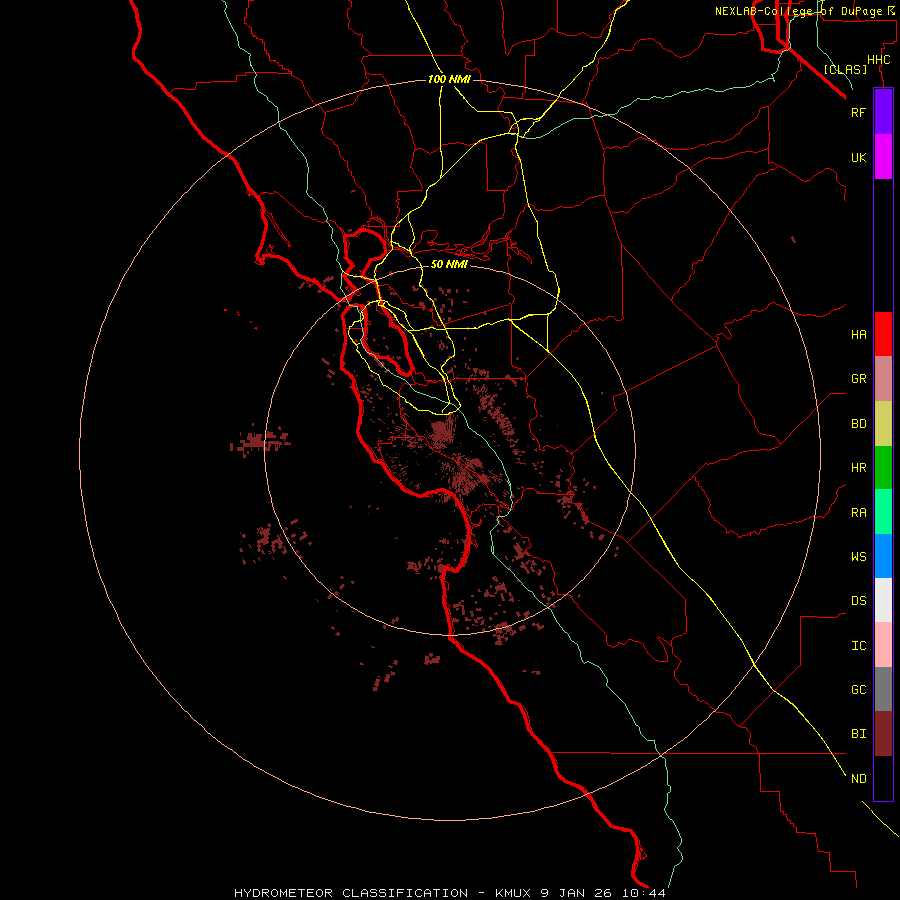Click the dark green HR legend swatch
900x900 pixels.
click(x=883, y=468)
